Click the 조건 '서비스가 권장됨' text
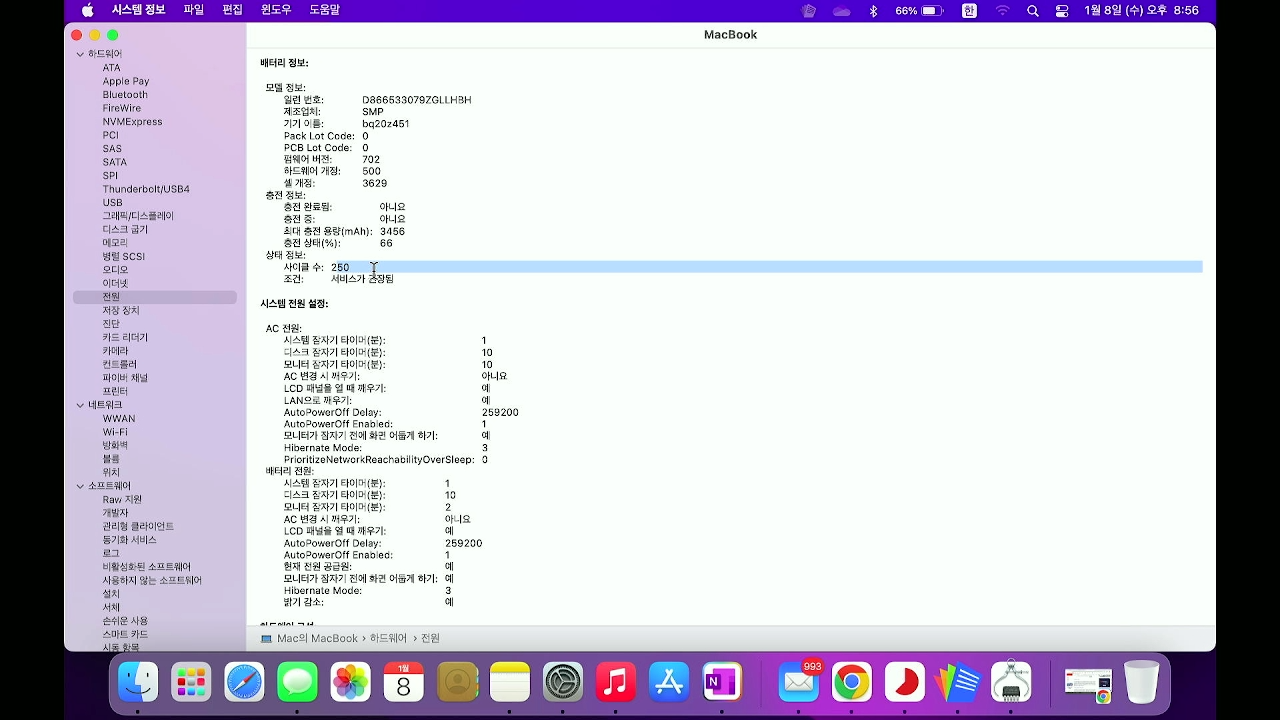Screen dimensions: 1280x720 click(x=362, y=279)
